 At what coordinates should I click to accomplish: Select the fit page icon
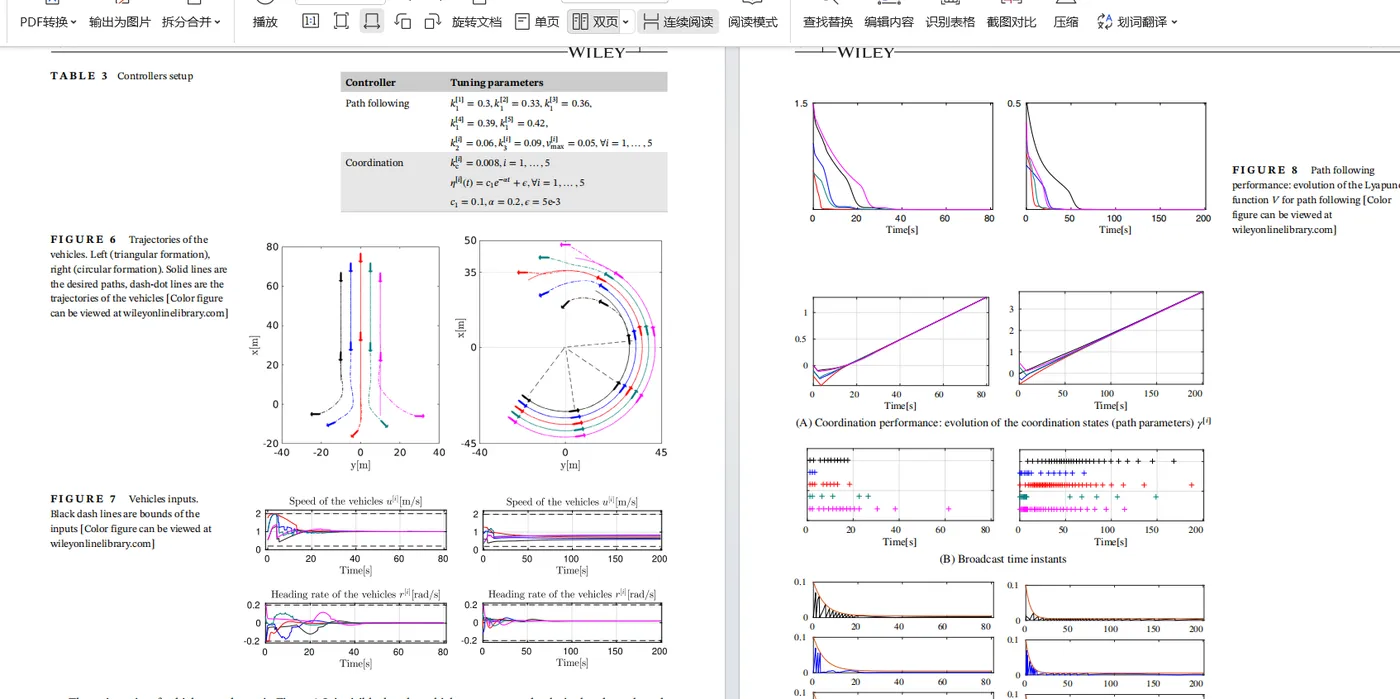[341, 21]
